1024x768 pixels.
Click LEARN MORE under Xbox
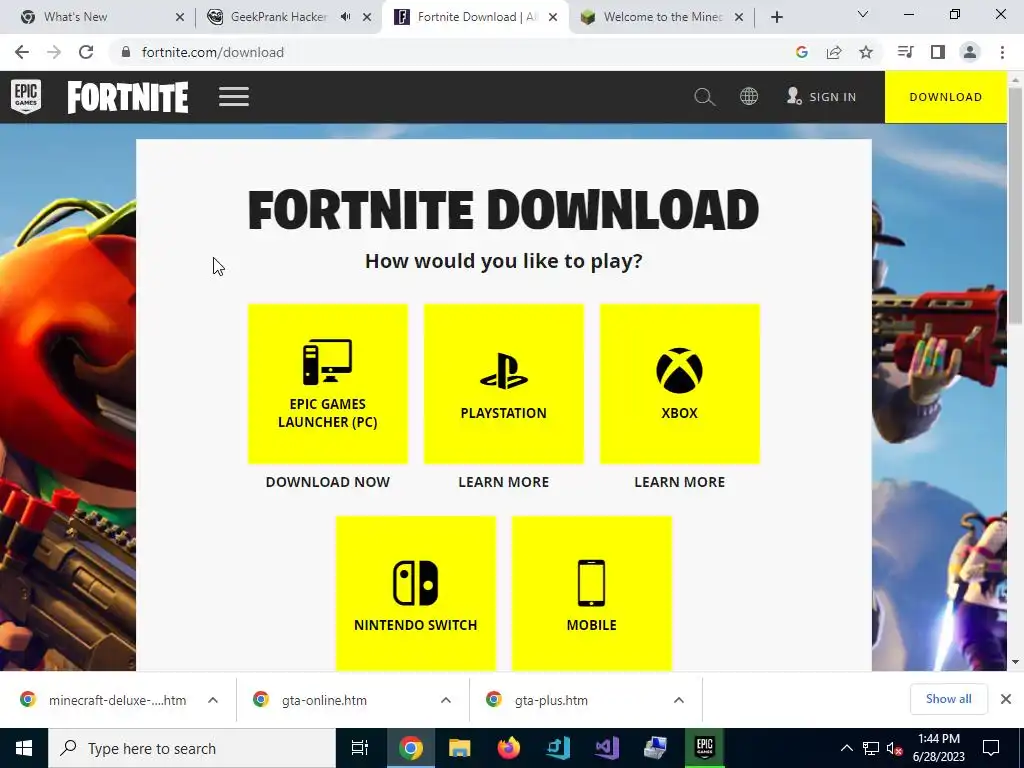click(x=680, y=482)
